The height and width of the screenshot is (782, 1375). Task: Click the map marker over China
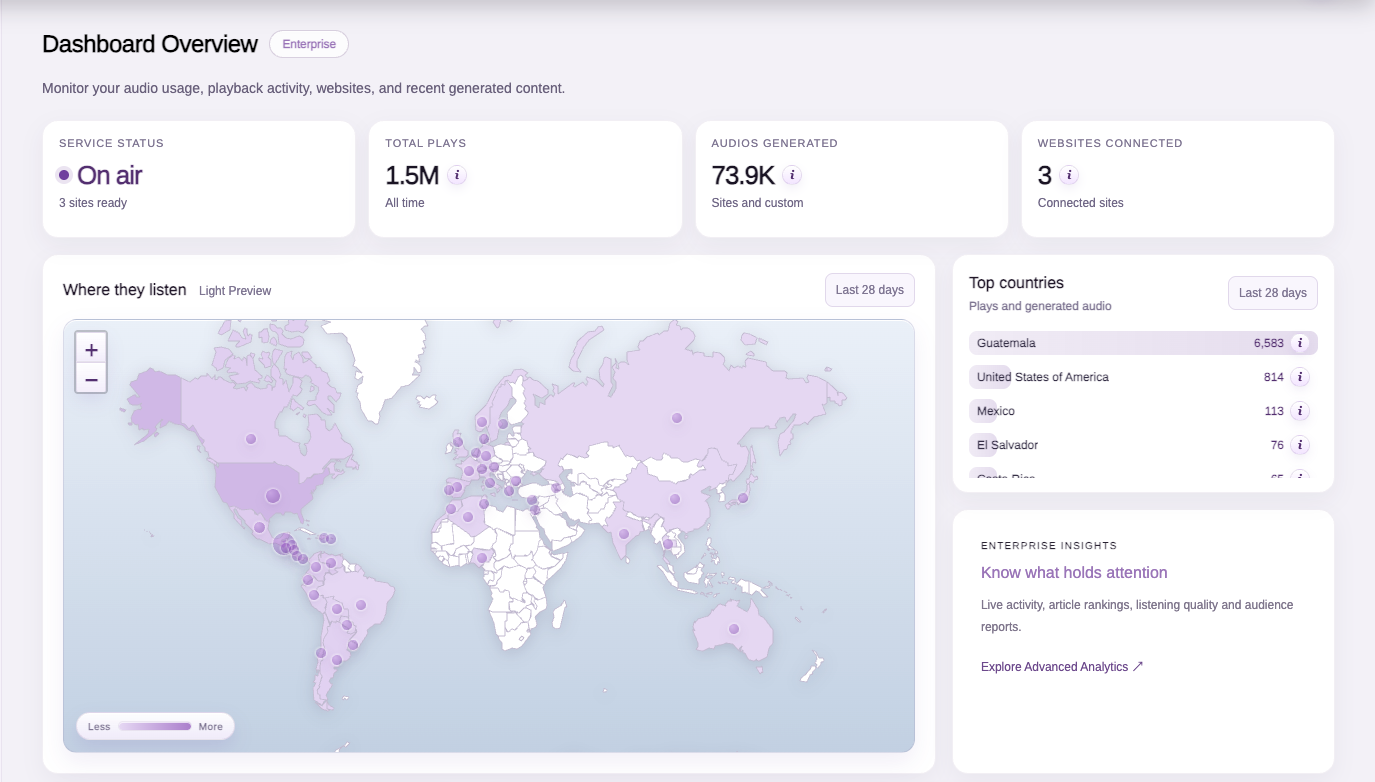pos(675,499)
